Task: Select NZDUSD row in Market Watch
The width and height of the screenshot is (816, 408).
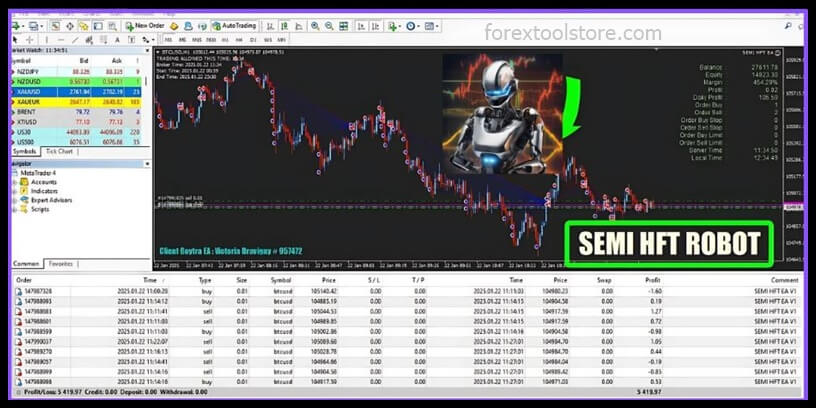Action: coord(76,82)
